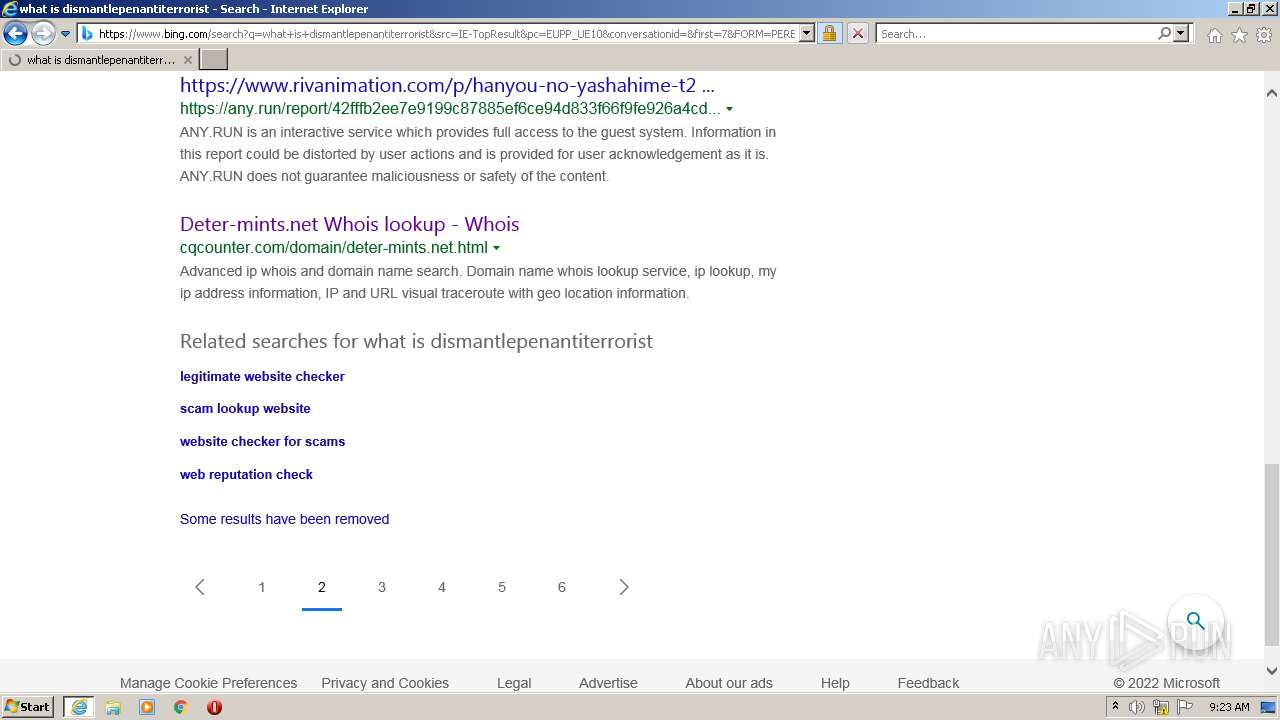The width and height of the screenshot is (1280, 720).
Task: Open Privacy and Cookies footer link
Action: 385,683
